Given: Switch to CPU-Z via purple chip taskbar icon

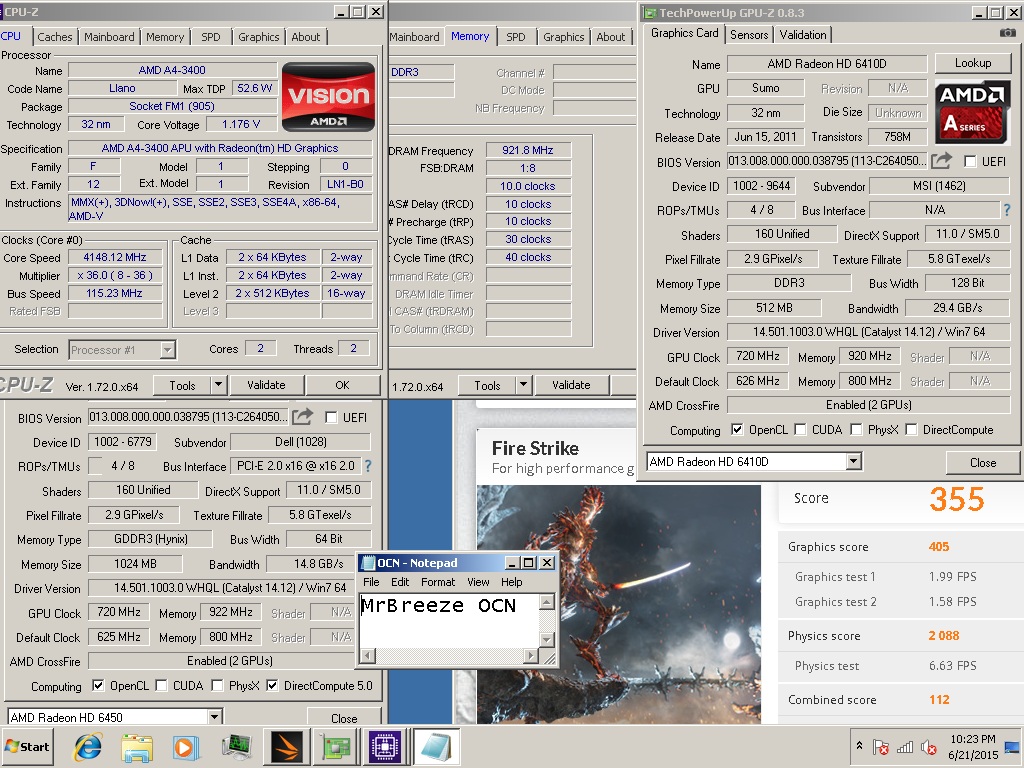Looking at the screenshot, I should pyautogui.click(x=385, y=746).
